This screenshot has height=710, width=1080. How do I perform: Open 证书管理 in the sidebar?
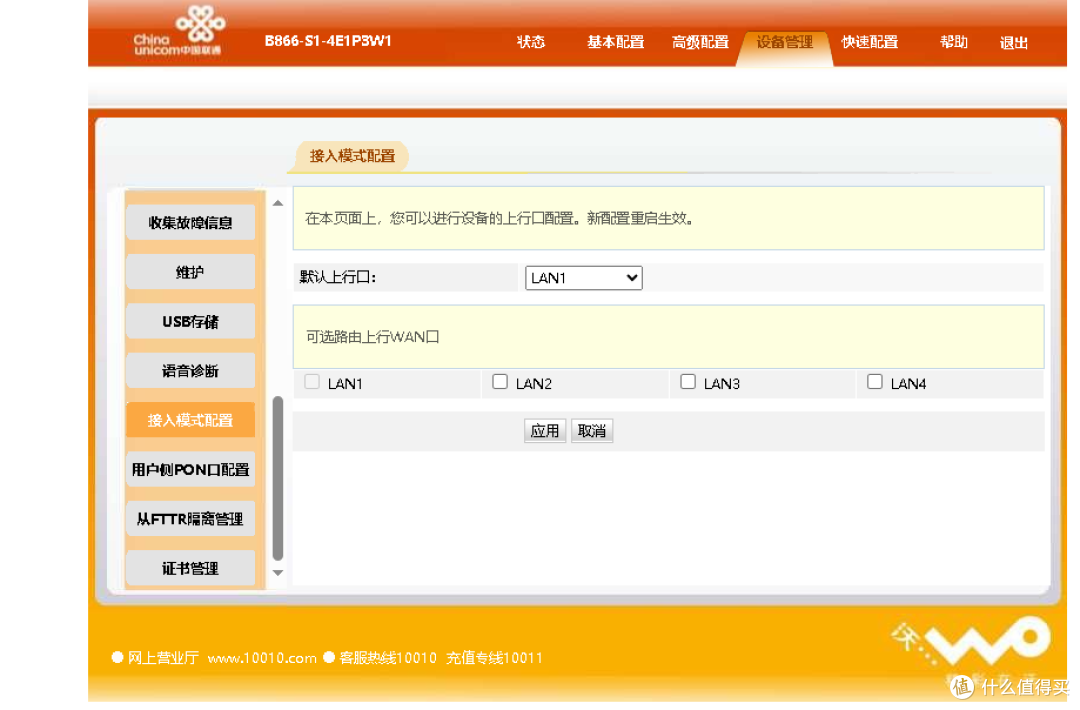coord(190,569)
